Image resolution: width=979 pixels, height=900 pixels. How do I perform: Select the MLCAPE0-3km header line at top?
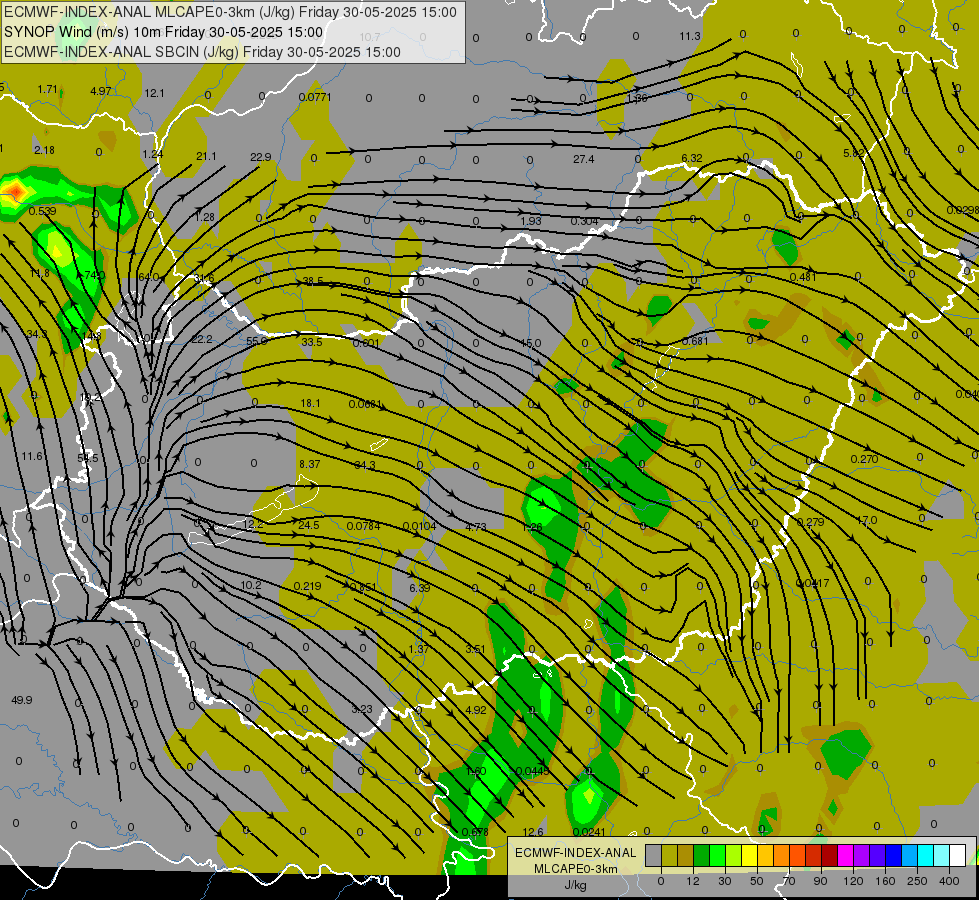coord(230,12)
